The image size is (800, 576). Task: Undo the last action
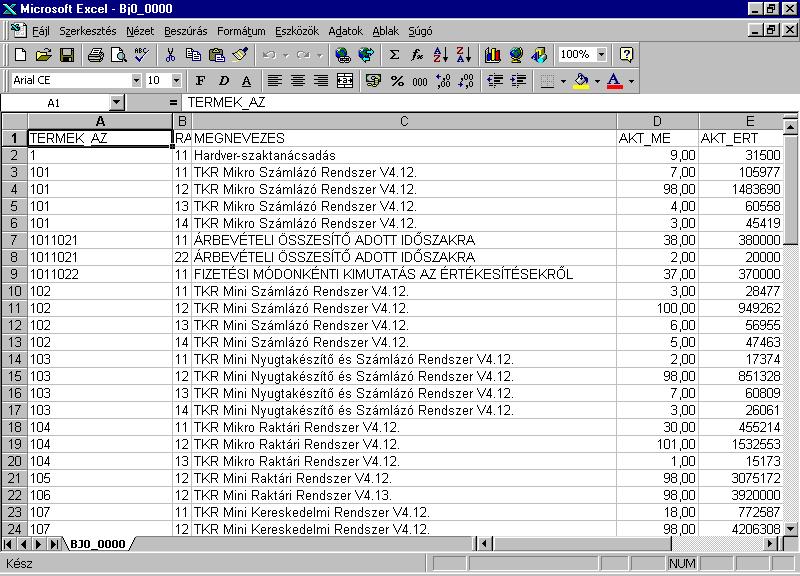(269, 55)
